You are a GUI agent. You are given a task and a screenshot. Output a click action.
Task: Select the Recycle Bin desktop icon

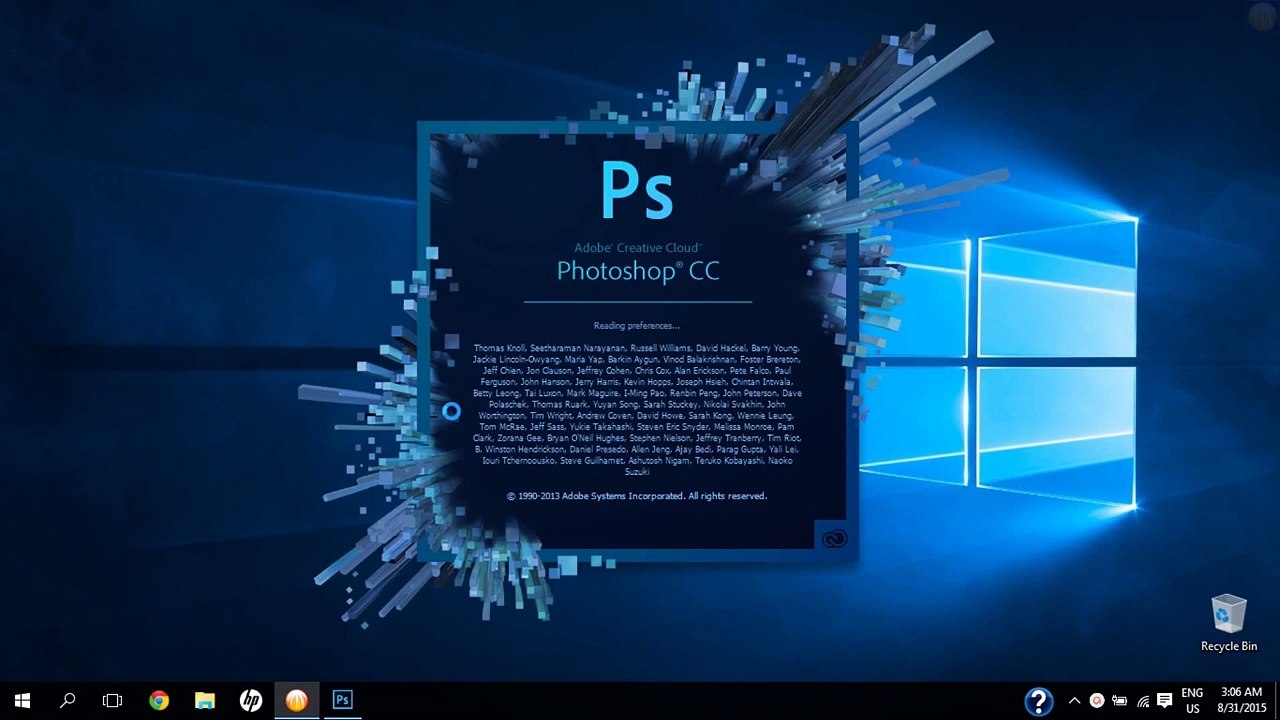[x=1229, y=623]
